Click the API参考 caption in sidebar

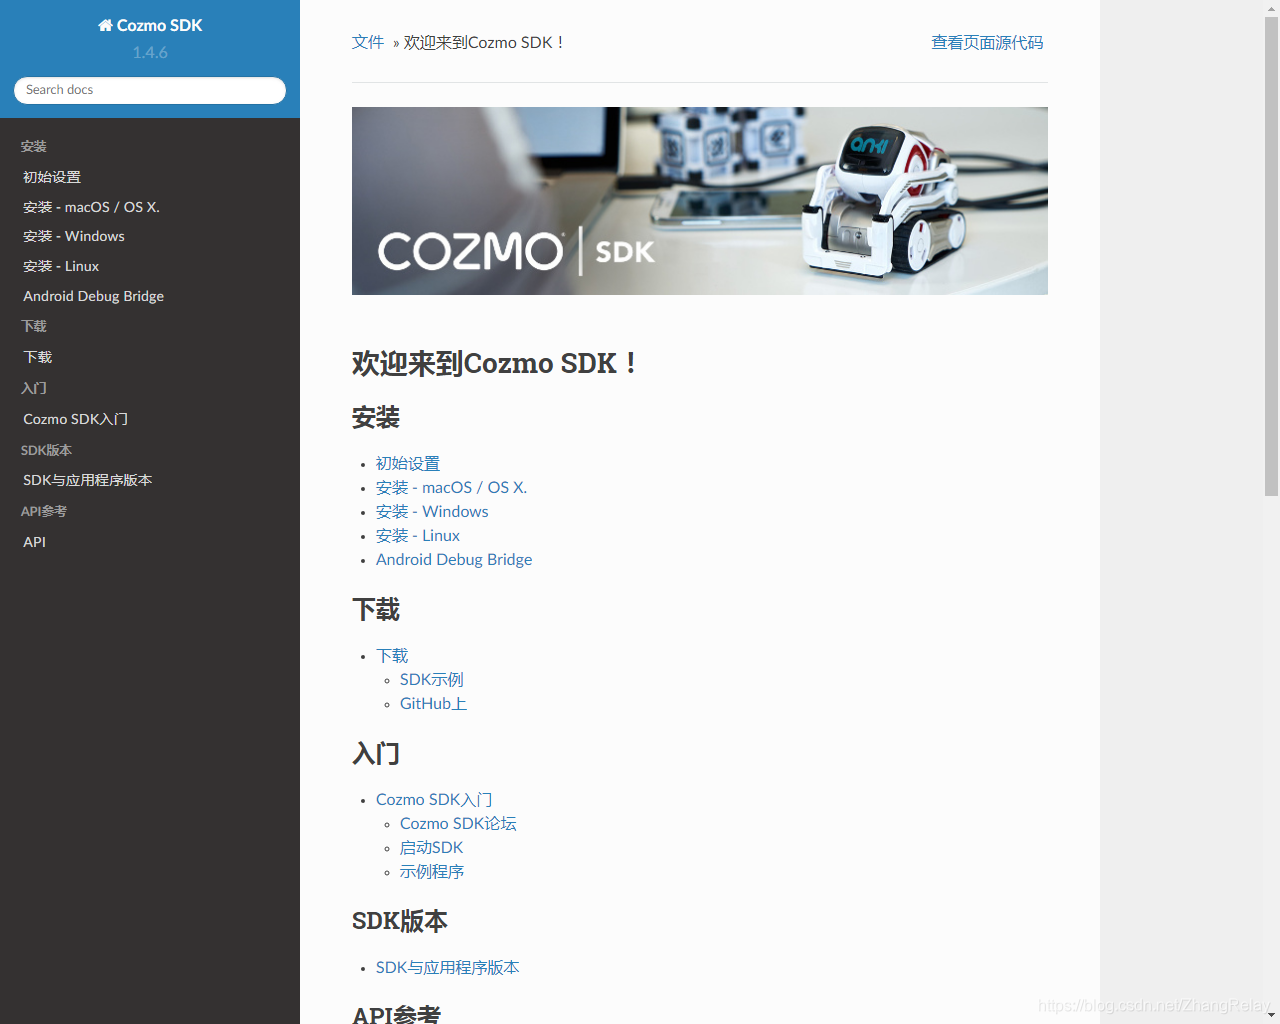[44, 511]
